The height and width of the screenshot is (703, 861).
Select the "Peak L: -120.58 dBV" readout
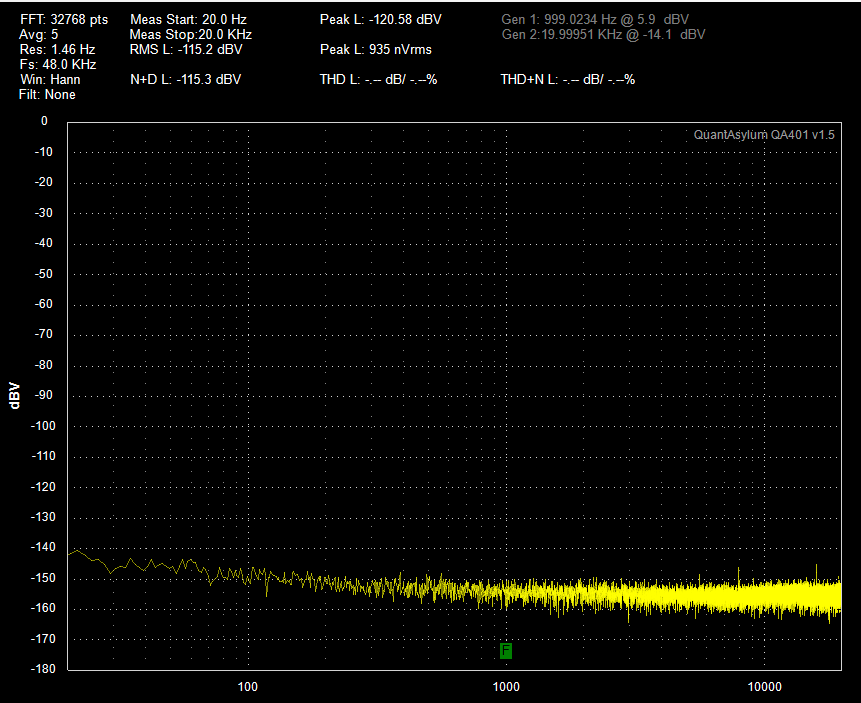(x=381, y=20)
